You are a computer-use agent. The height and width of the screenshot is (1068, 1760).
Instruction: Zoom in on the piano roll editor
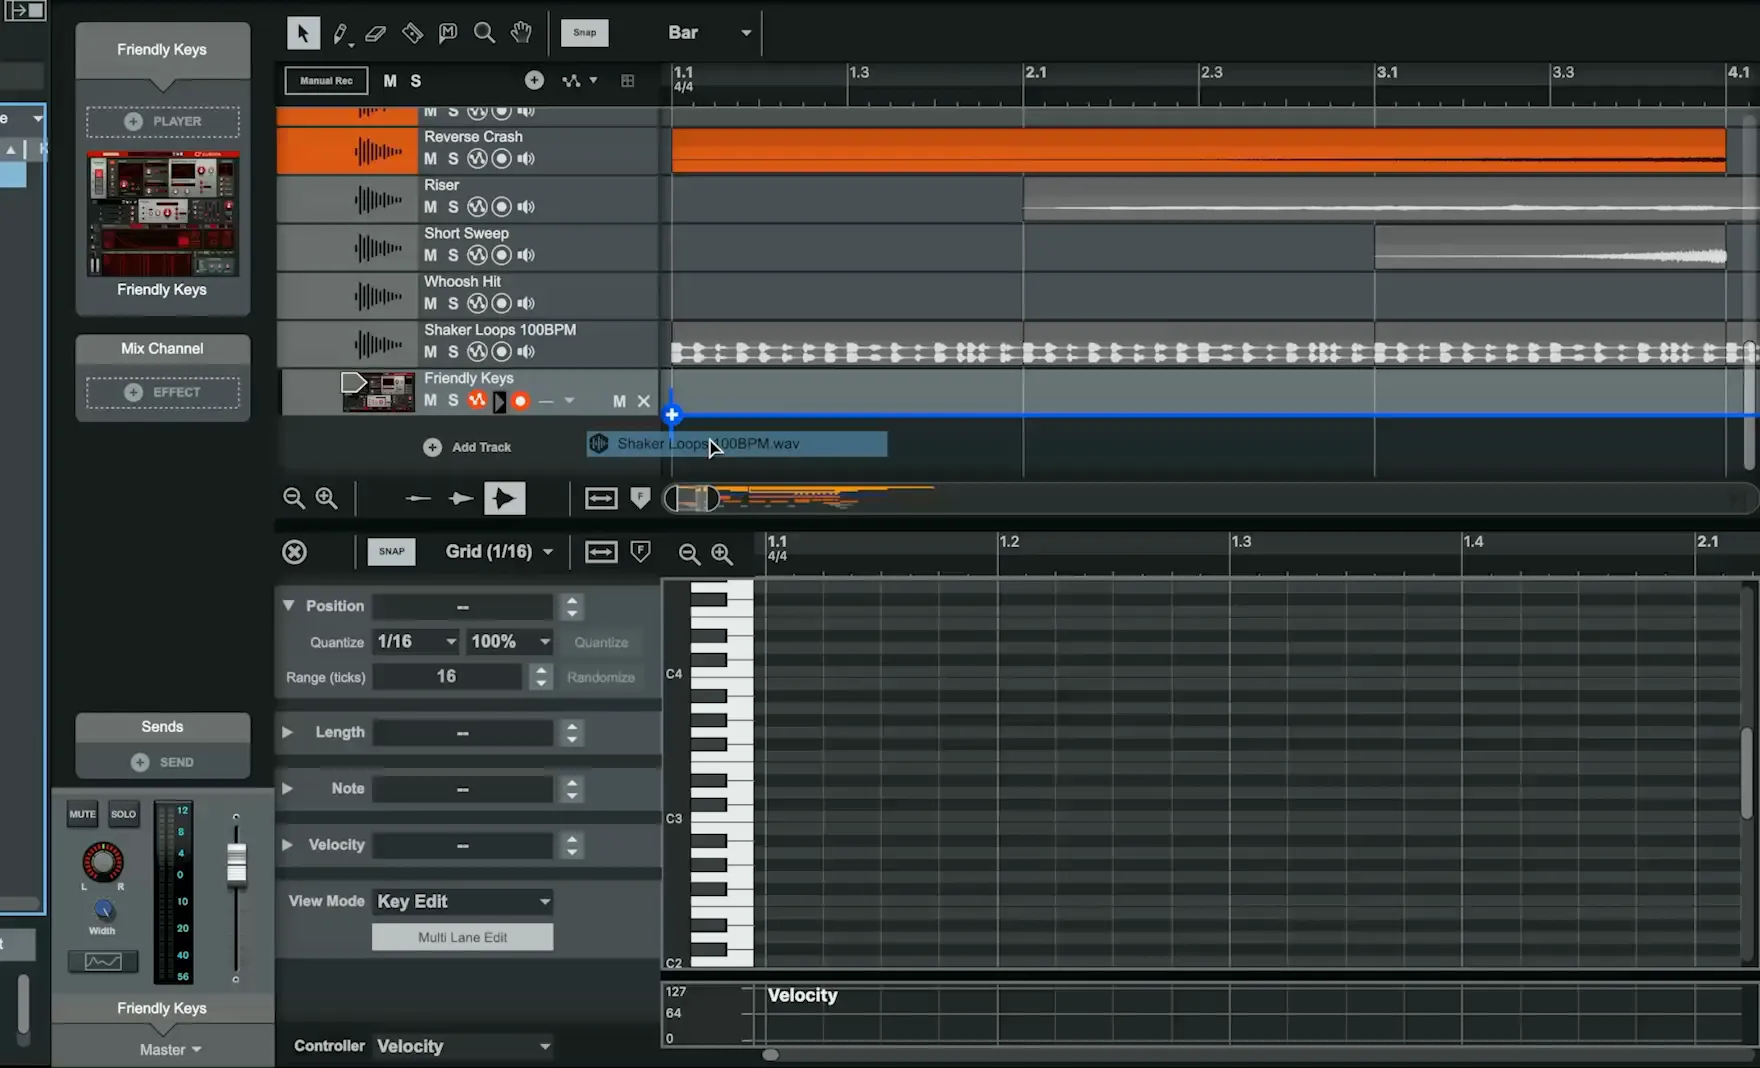[722, 553]
